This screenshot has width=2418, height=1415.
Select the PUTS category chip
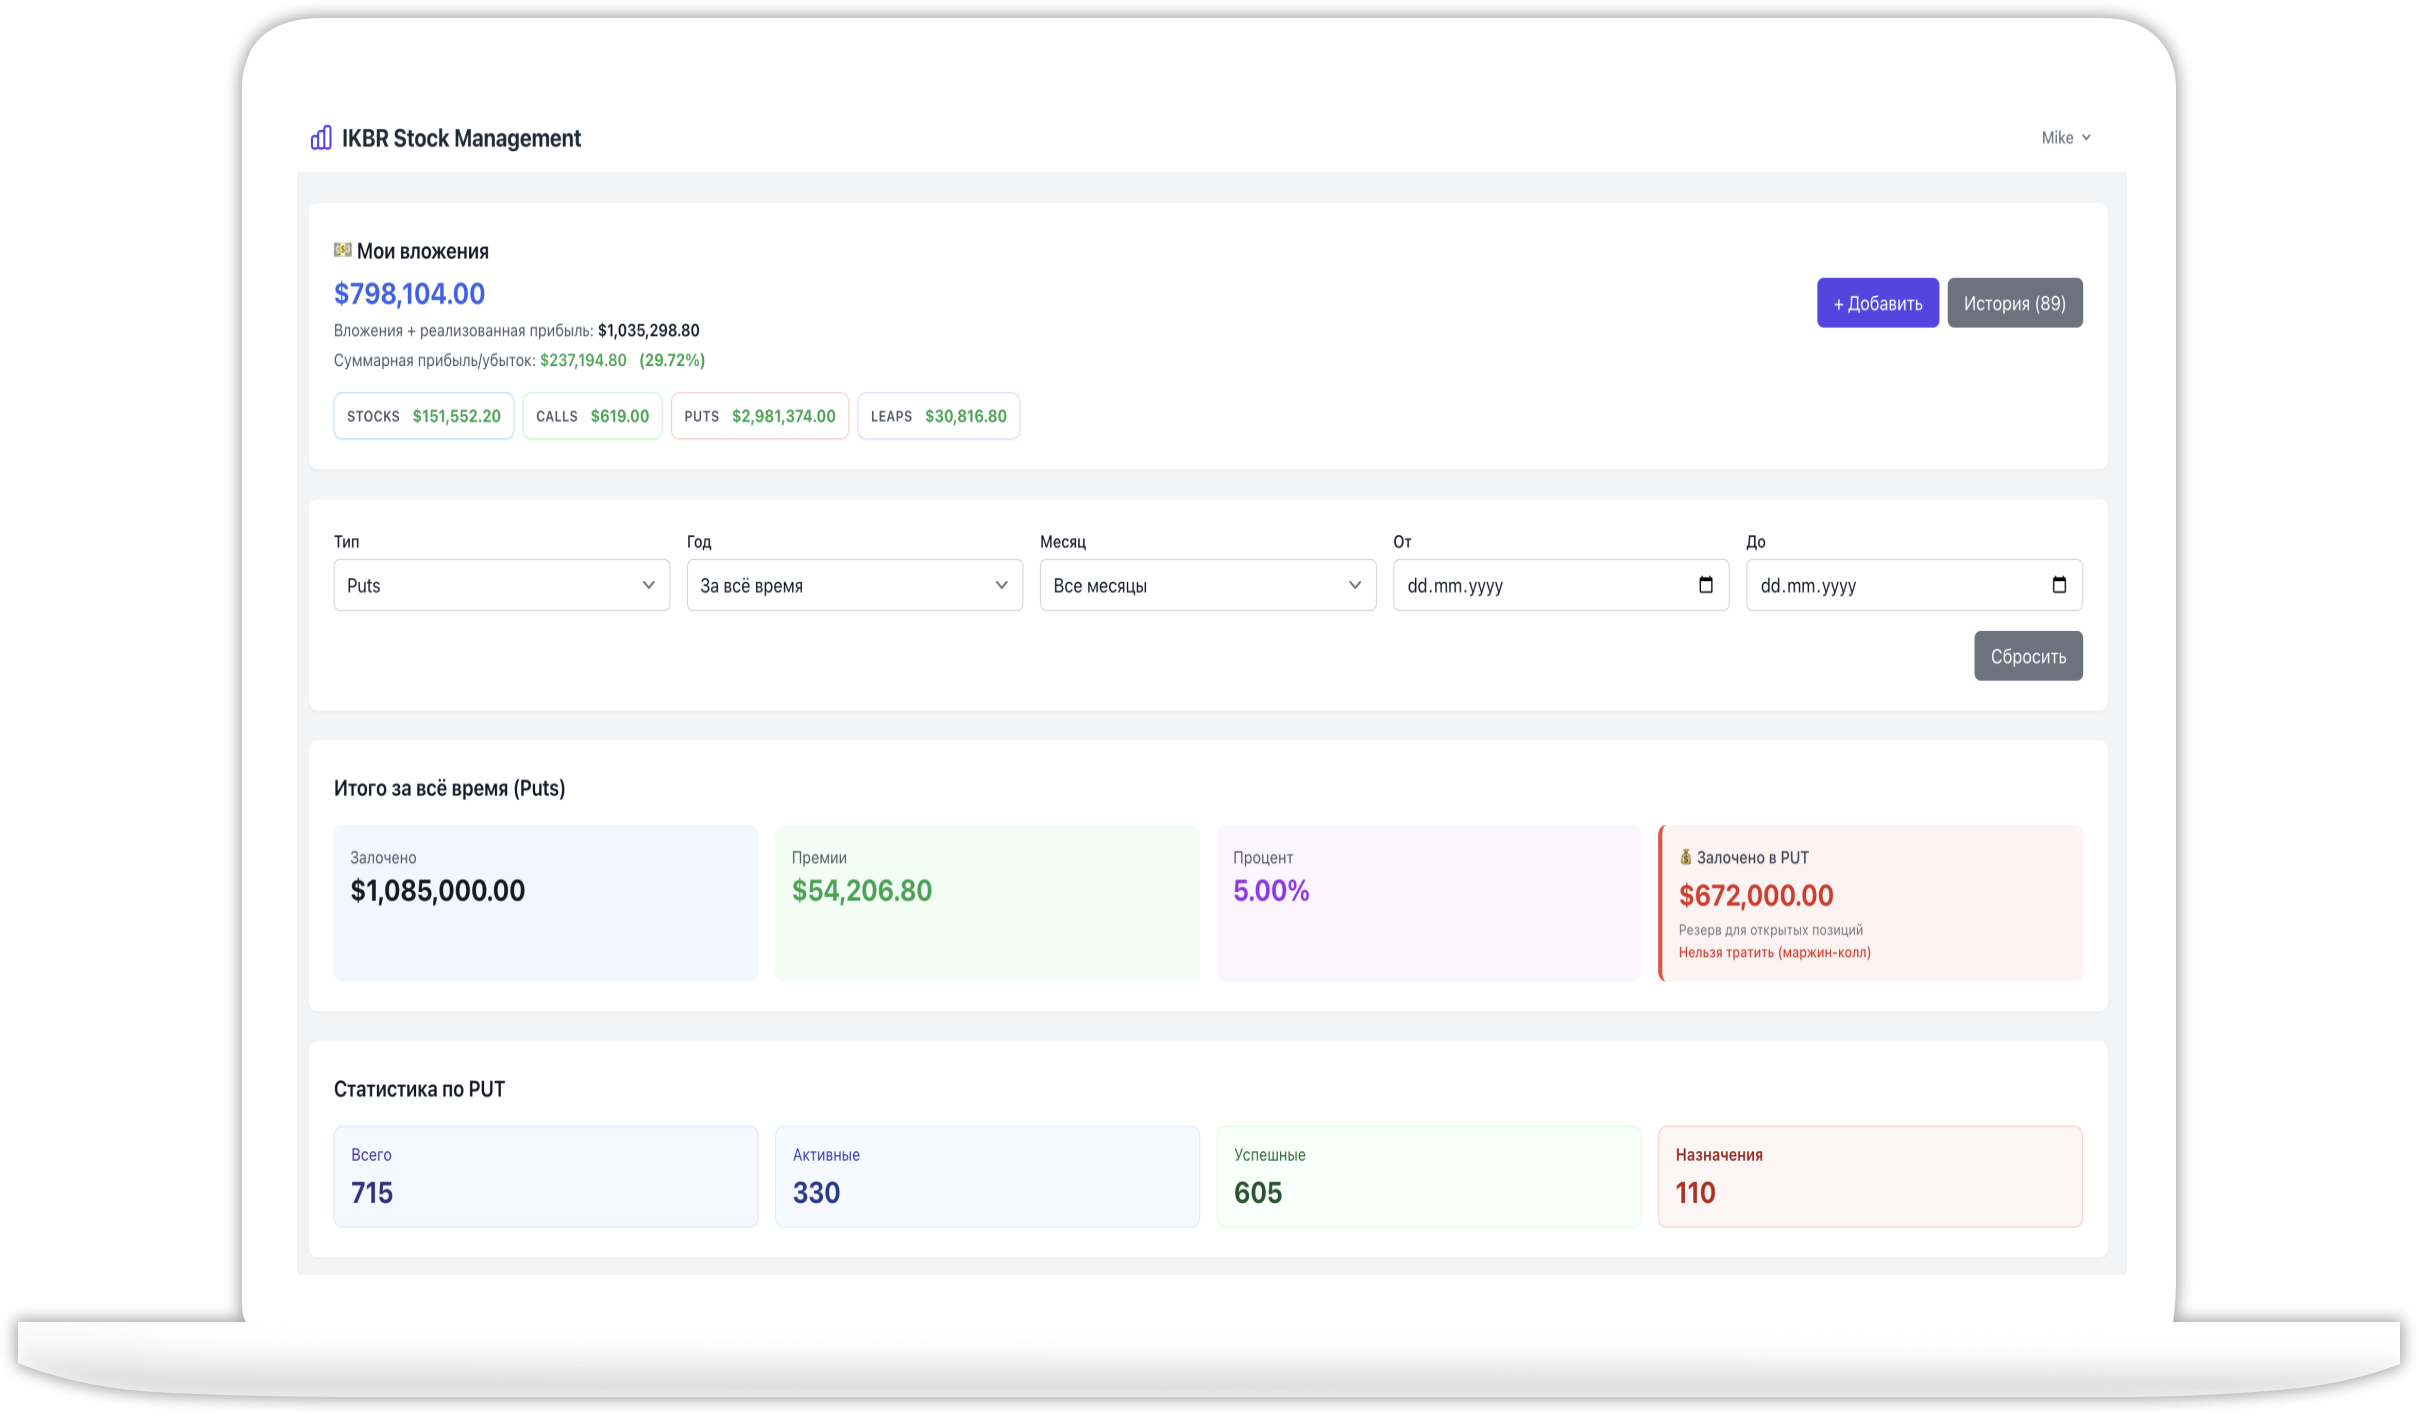click(760, 416)
